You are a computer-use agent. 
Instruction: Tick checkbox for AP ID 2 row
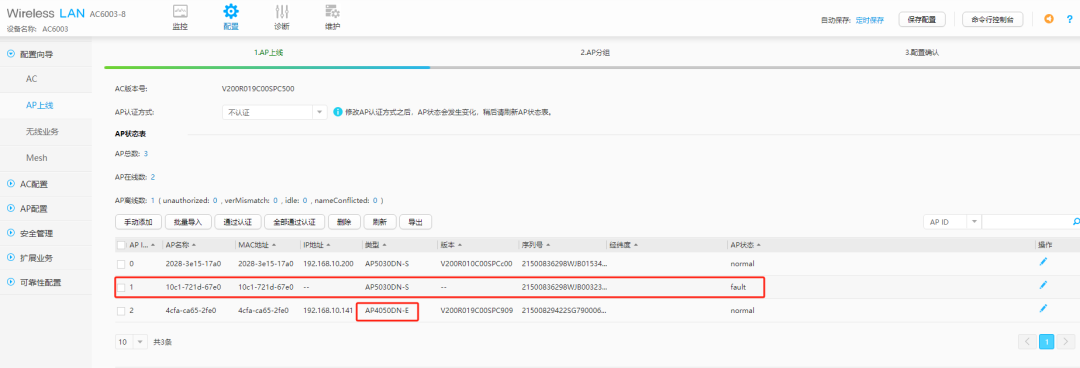point(121,311)
